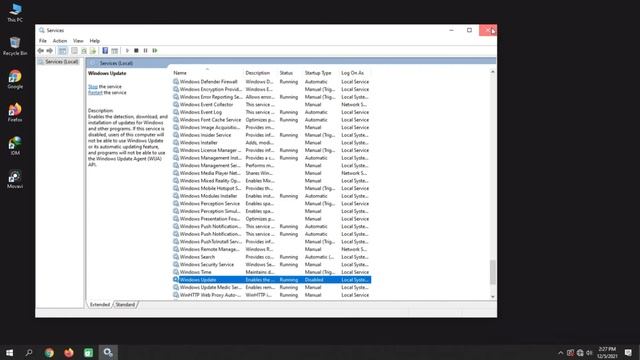Image resolution: width=640 pixels, height=360 pixels.
Task: Select the WinHTTP Web Proxy Auto service
Action: (271, 295)
